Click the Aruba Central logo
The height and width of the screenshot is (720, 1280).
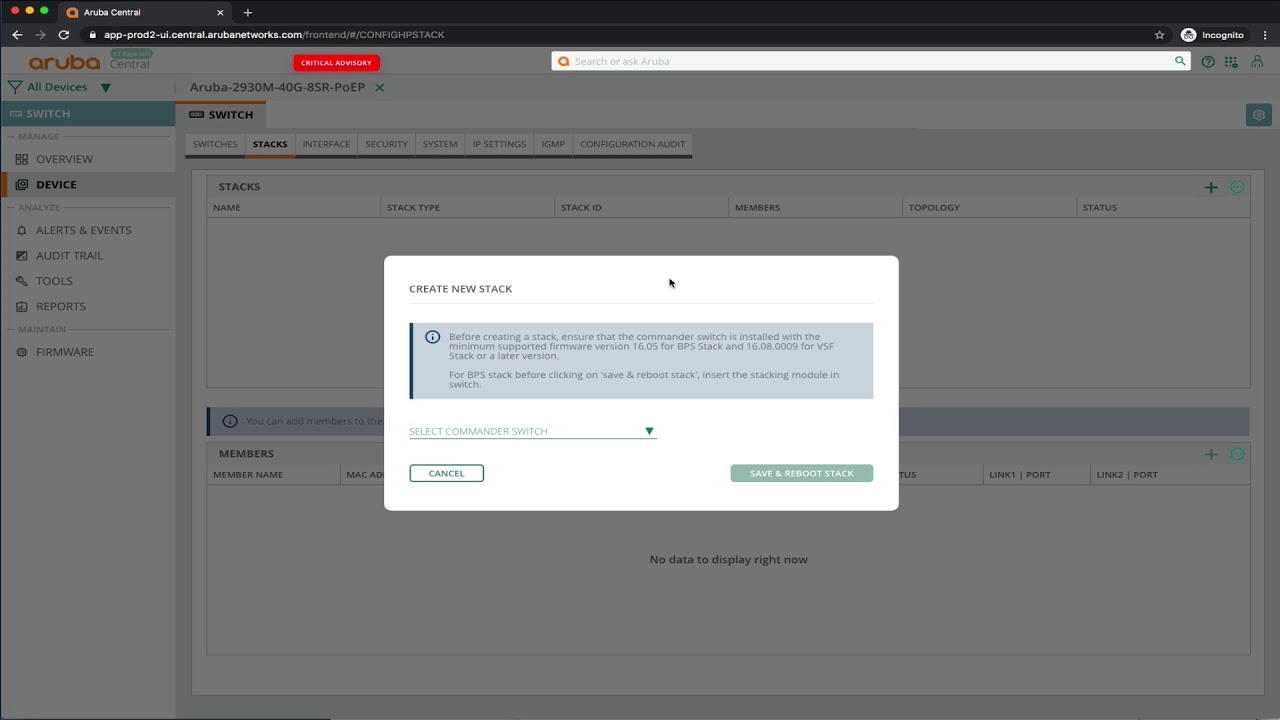pos(90,62)
